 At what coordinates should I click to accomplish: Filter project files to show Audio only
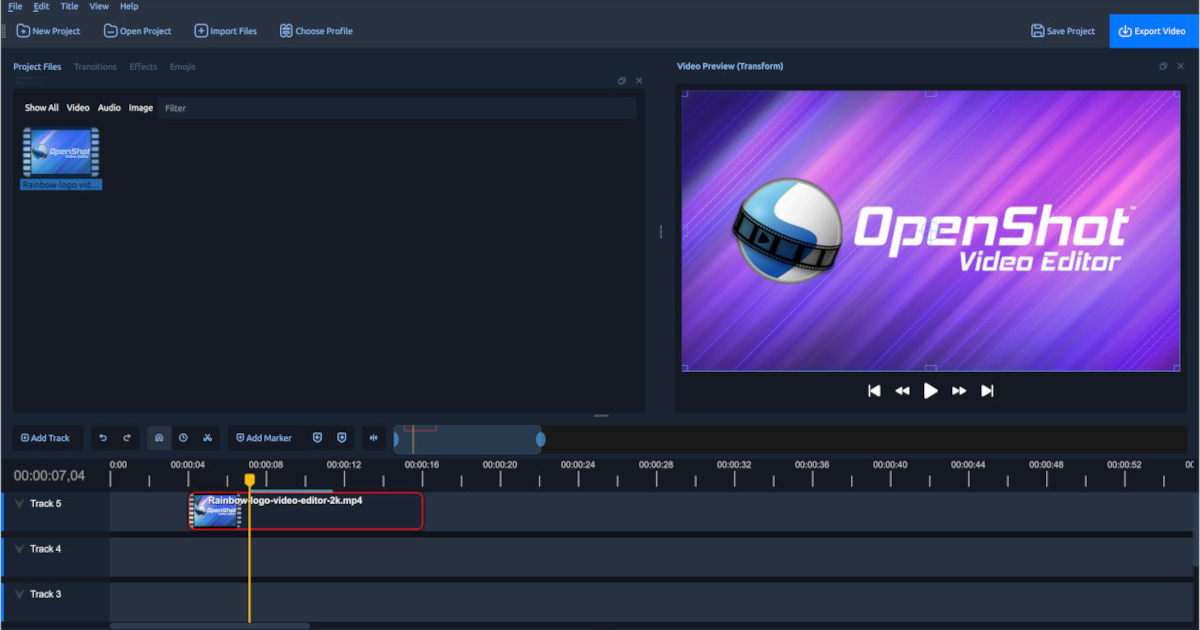point(108,107)
